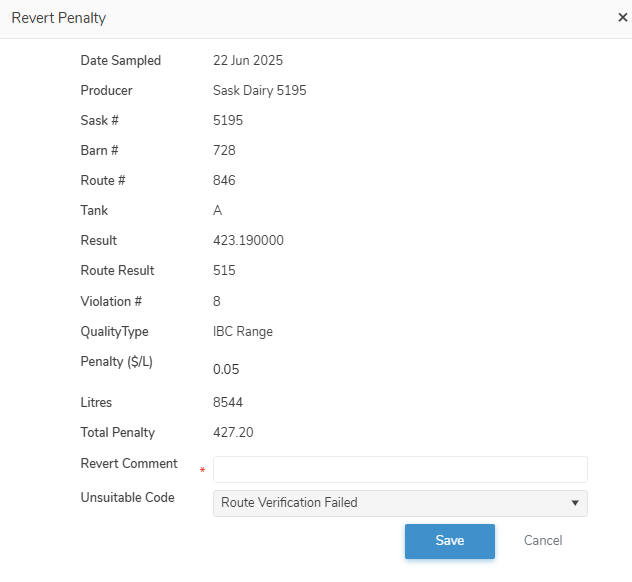This screenshot has width=632, height=582.
Task: Click the Litres value 8544
Action: pyautogui.click(x=228, y=403)
